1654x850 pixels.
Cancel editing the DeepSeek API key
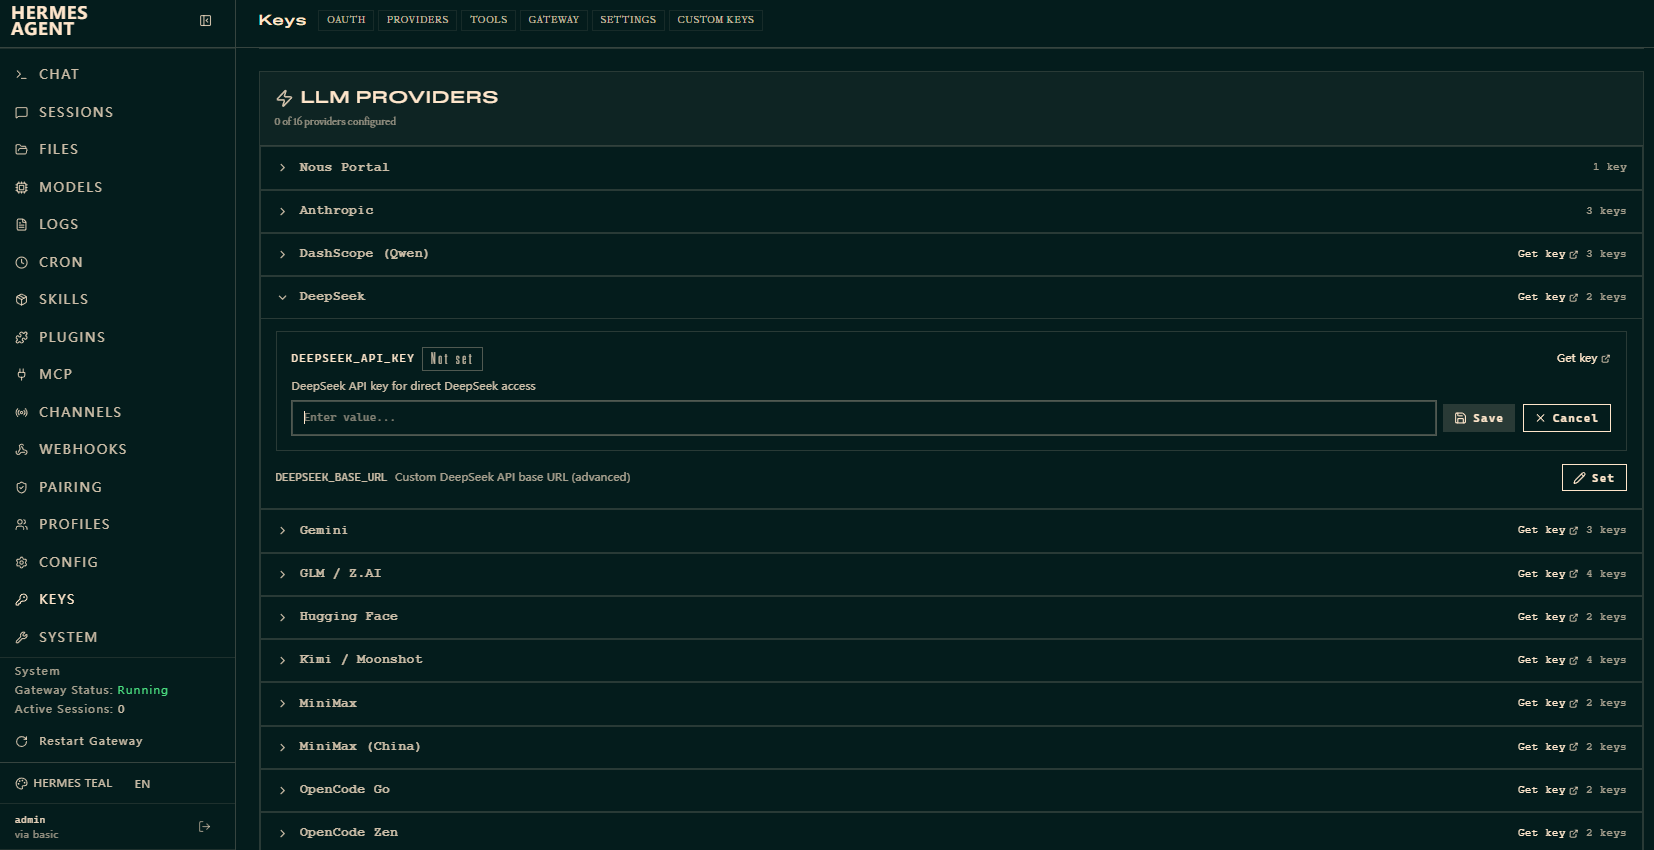1567,418
